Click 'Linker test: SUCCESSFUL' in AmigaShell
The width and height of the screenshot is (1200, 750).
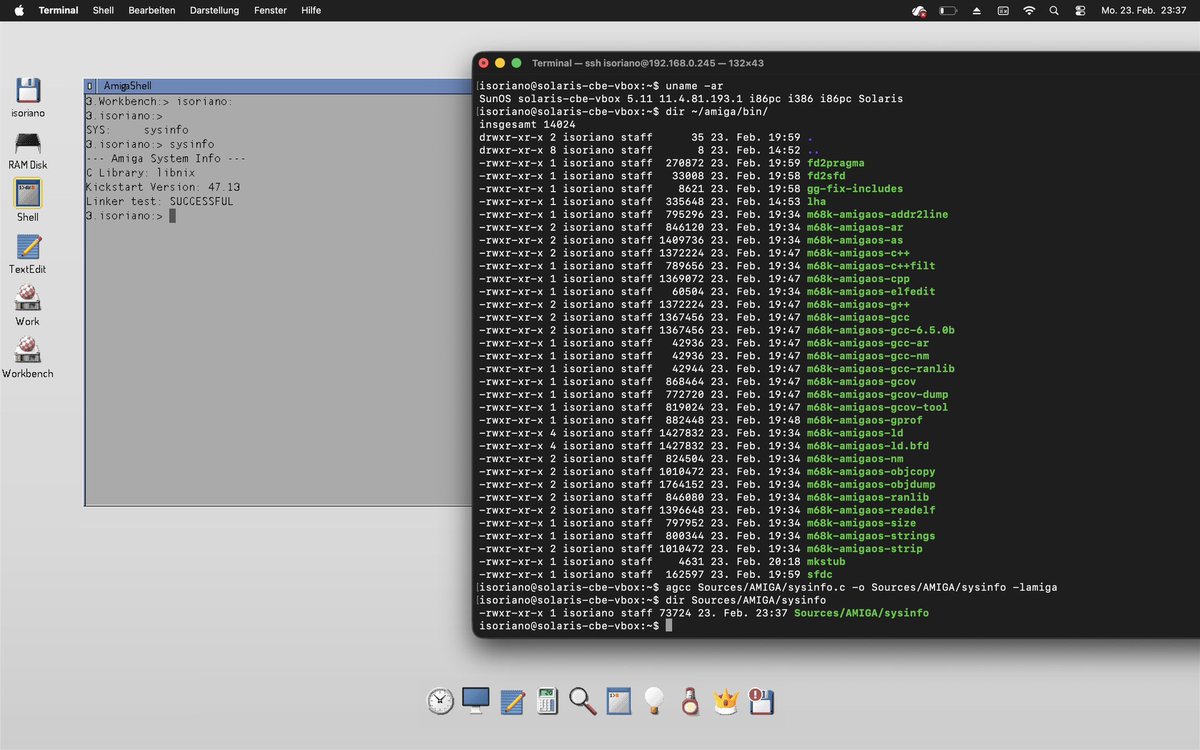pyautogui.click(x=160, y=201)
